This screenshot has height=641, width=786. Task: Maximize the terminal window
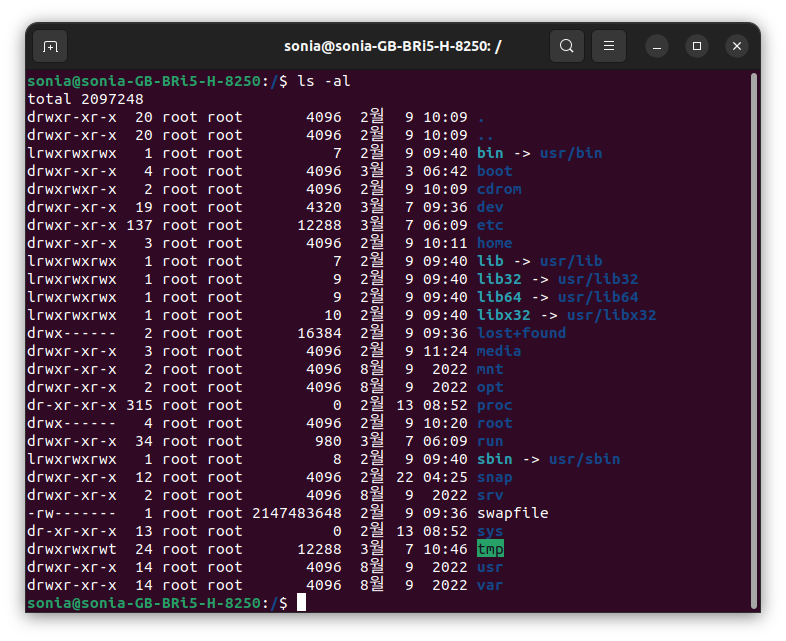697,47
